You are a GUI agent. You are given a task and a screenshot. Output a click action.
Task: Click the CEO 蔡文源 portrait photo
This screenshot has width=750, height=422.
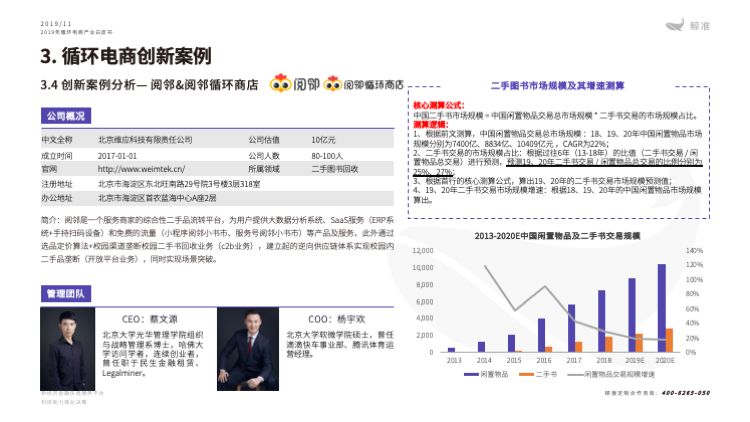67,349
